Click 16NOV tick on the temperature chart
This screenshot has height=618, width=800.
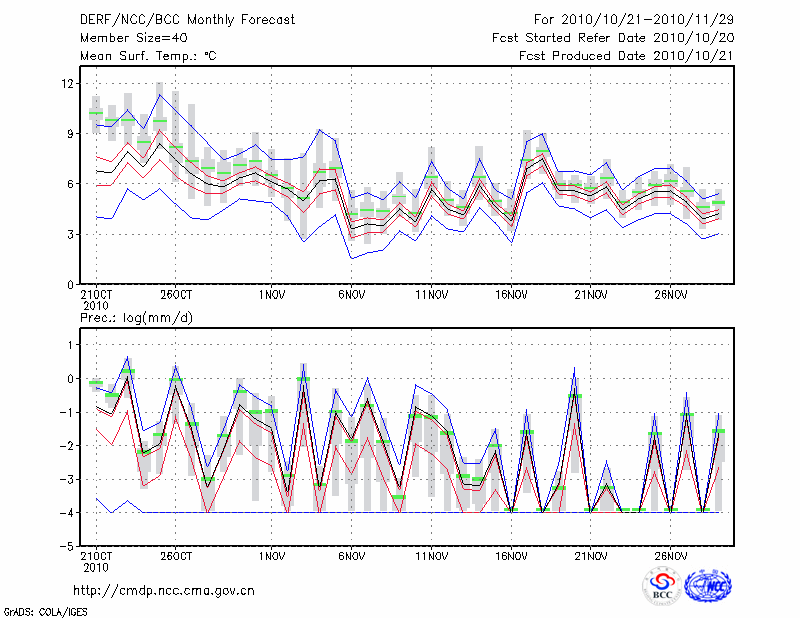click(511, 295)
